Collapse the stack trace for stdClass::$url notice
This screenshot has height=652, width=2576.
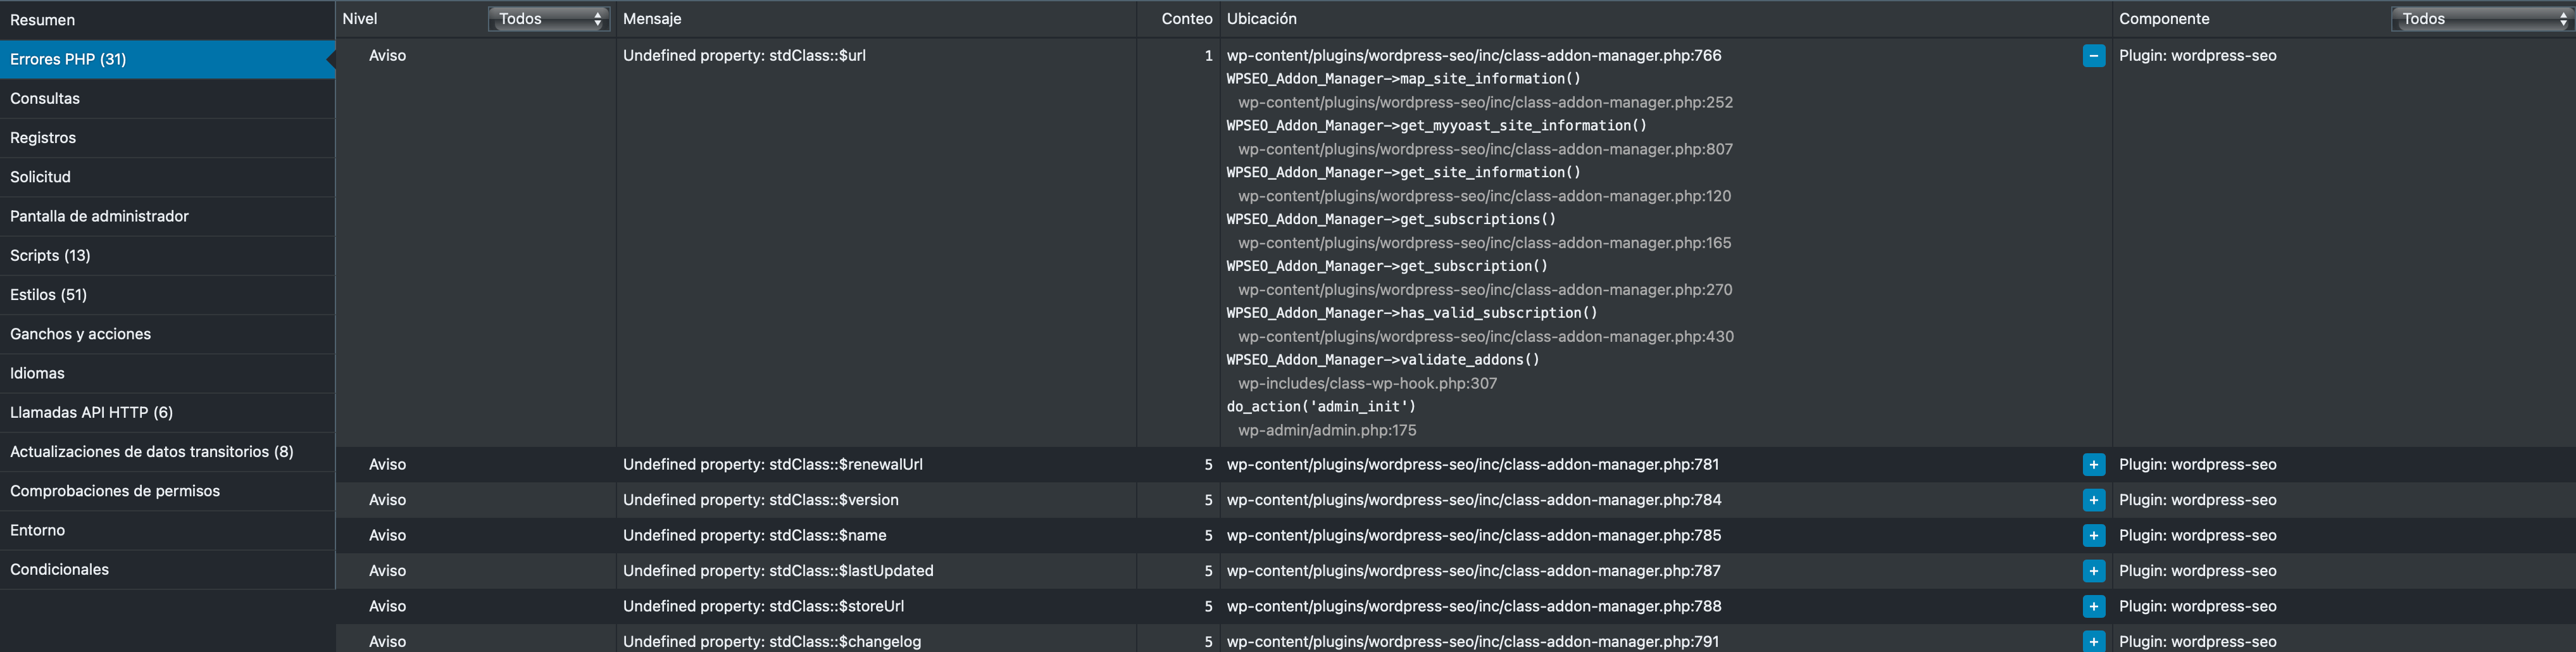(2093, 56)
